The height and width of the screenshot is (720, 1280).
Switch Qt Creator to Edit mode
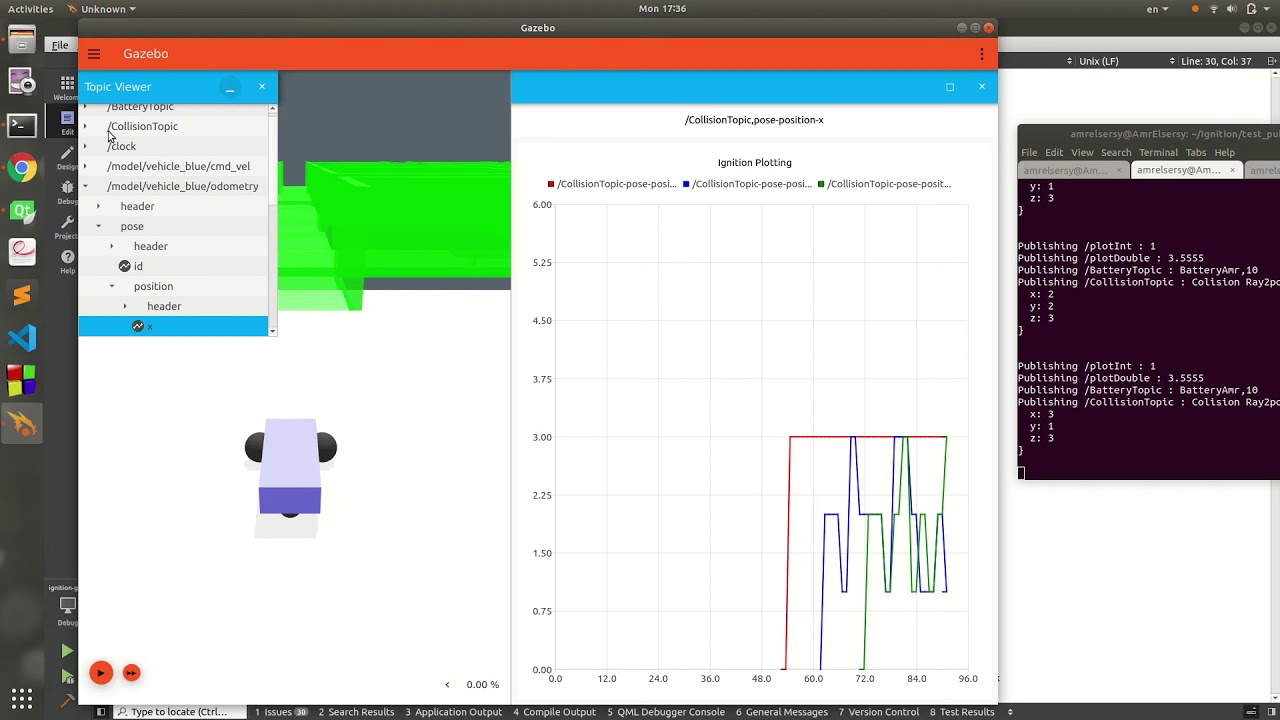[x=67, y=122]
